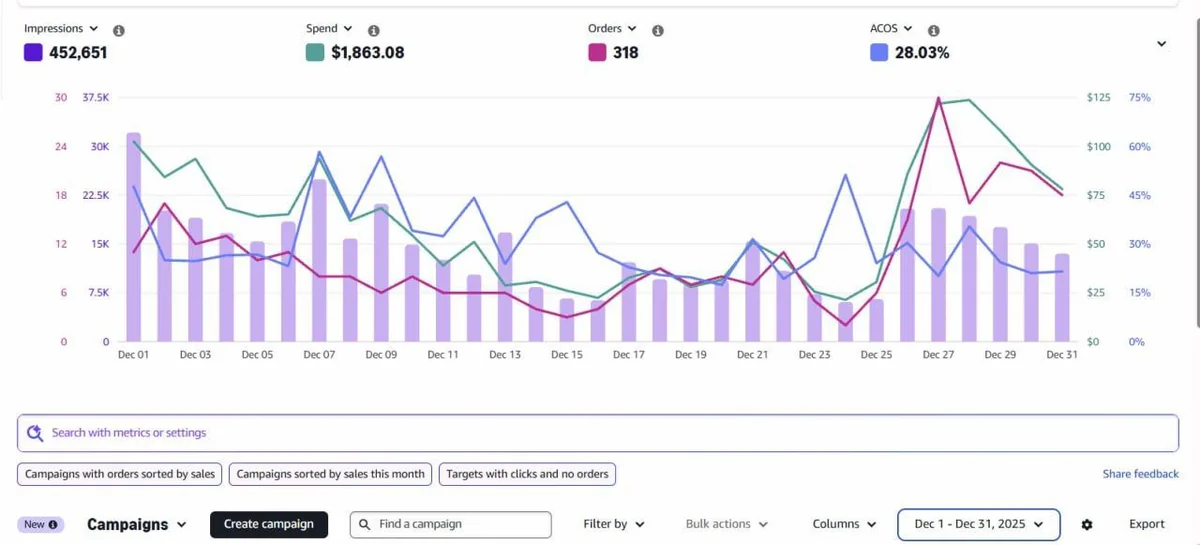Open the Campaigns view dropdown
1200x545 pixels.
point(137,524)
